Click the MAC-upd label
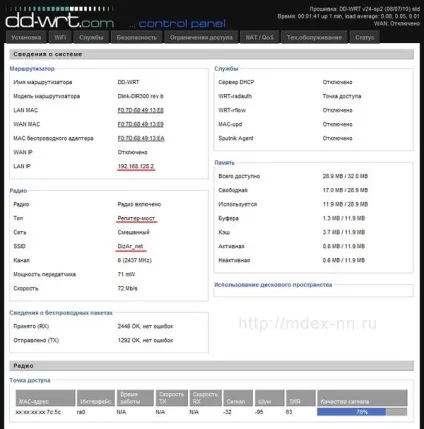 click(x=230, y=124)
